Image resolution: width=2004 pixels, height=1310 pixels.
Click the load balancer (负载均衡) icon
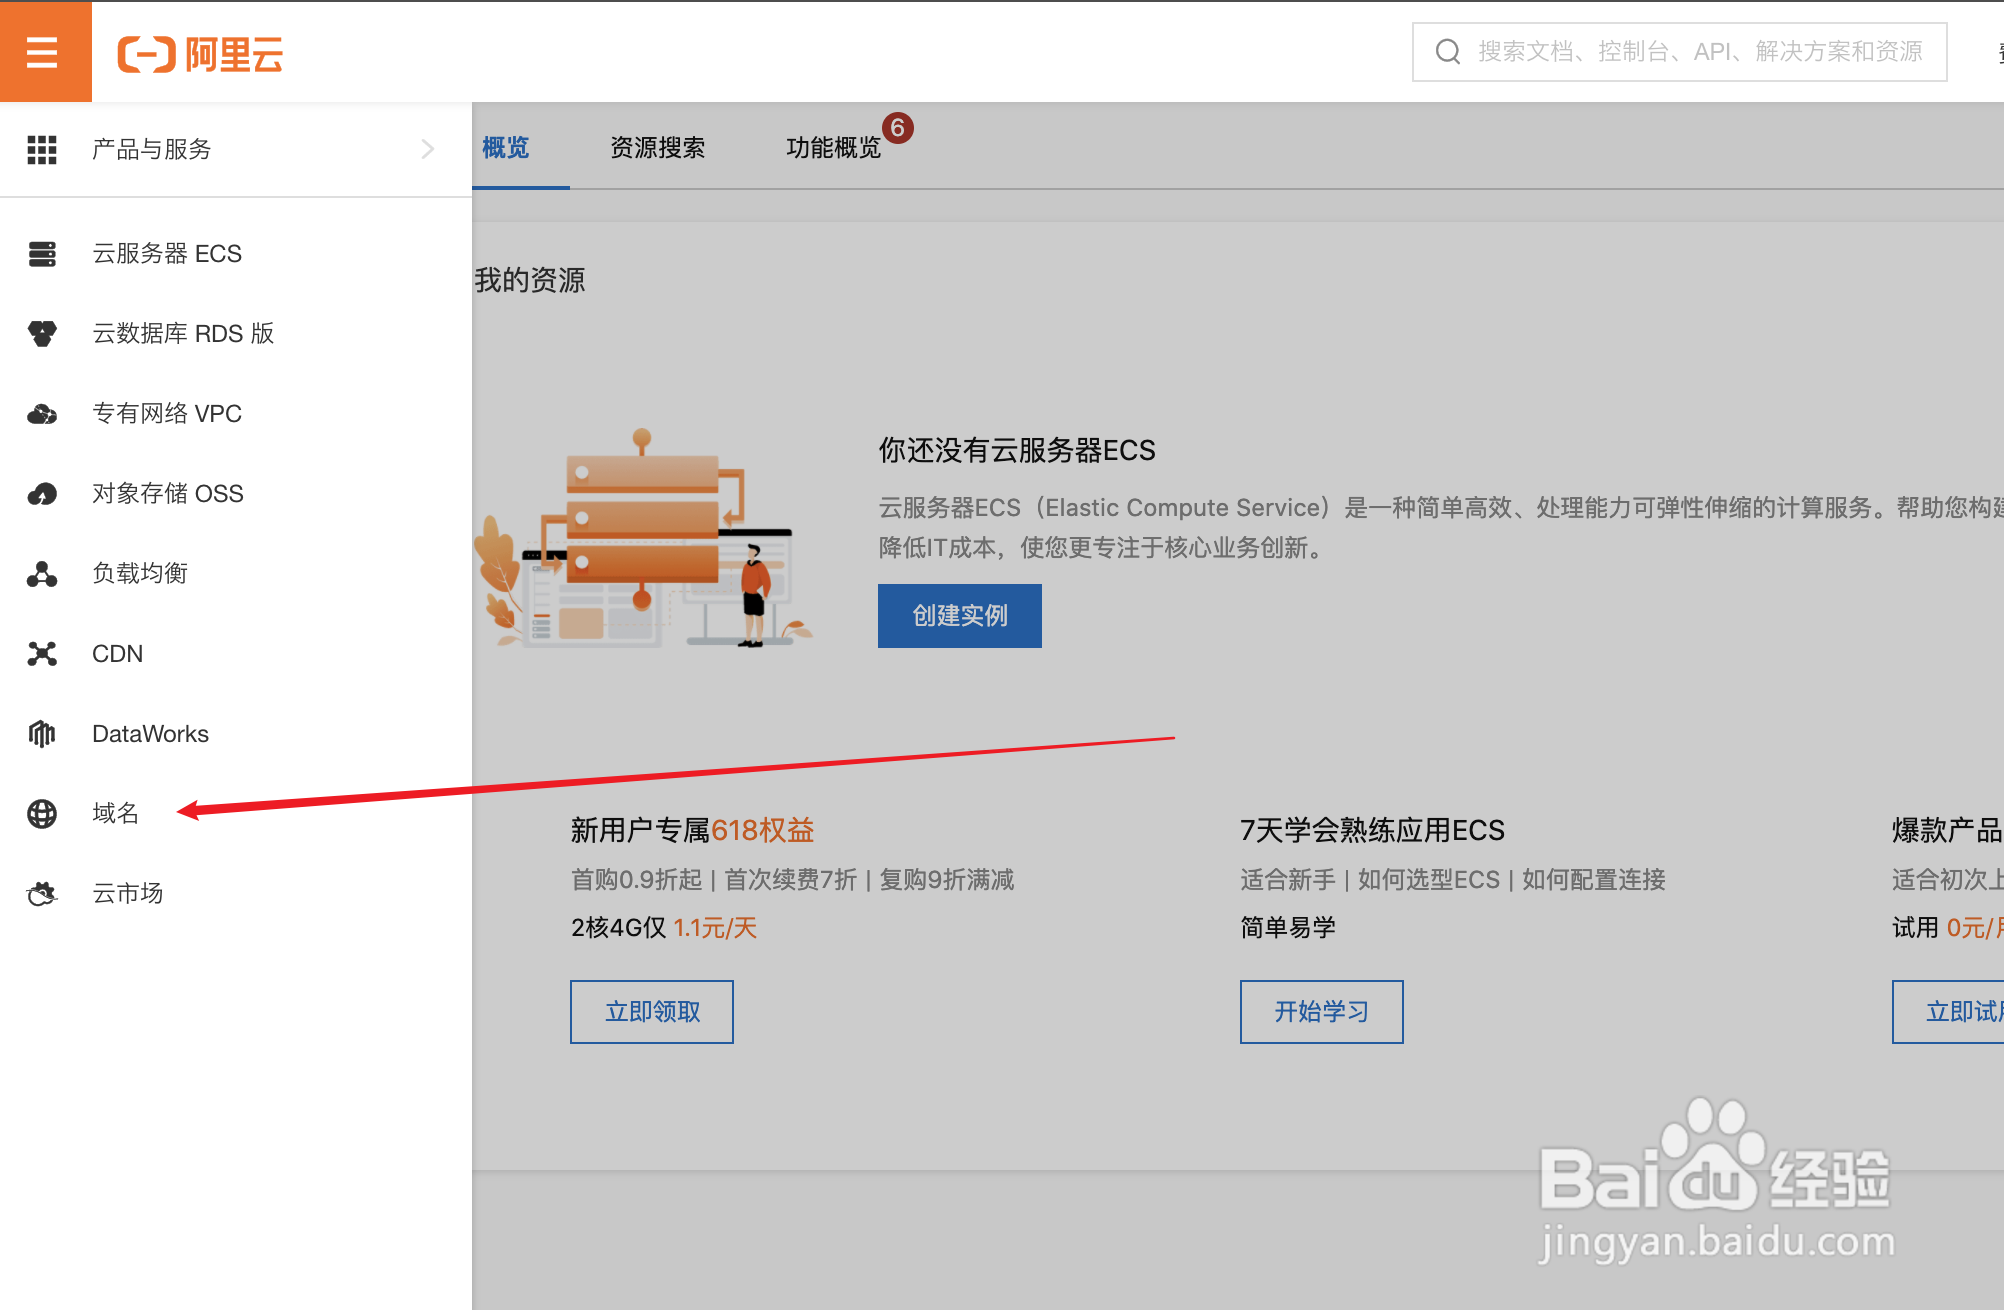[42, 574]
